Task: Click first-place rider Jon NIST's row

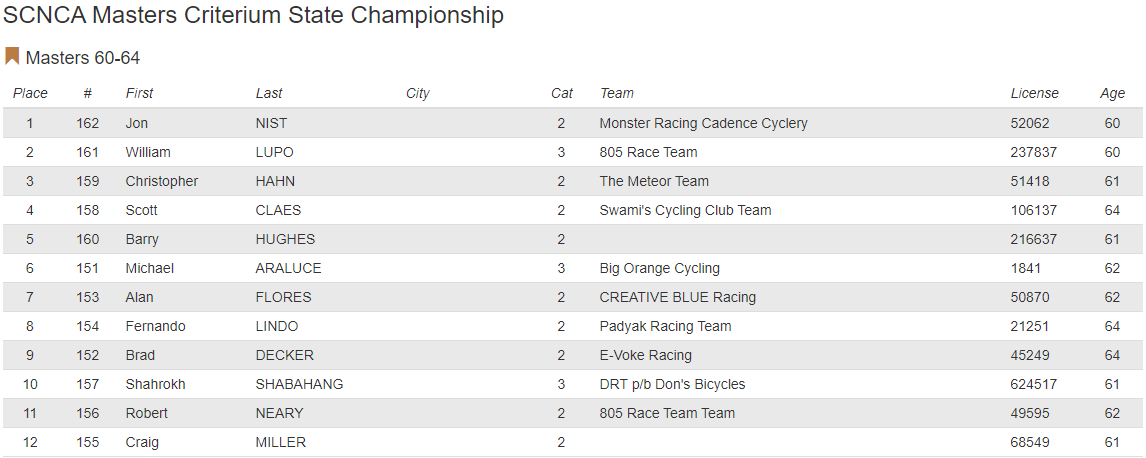Action: tap(400, 123)
